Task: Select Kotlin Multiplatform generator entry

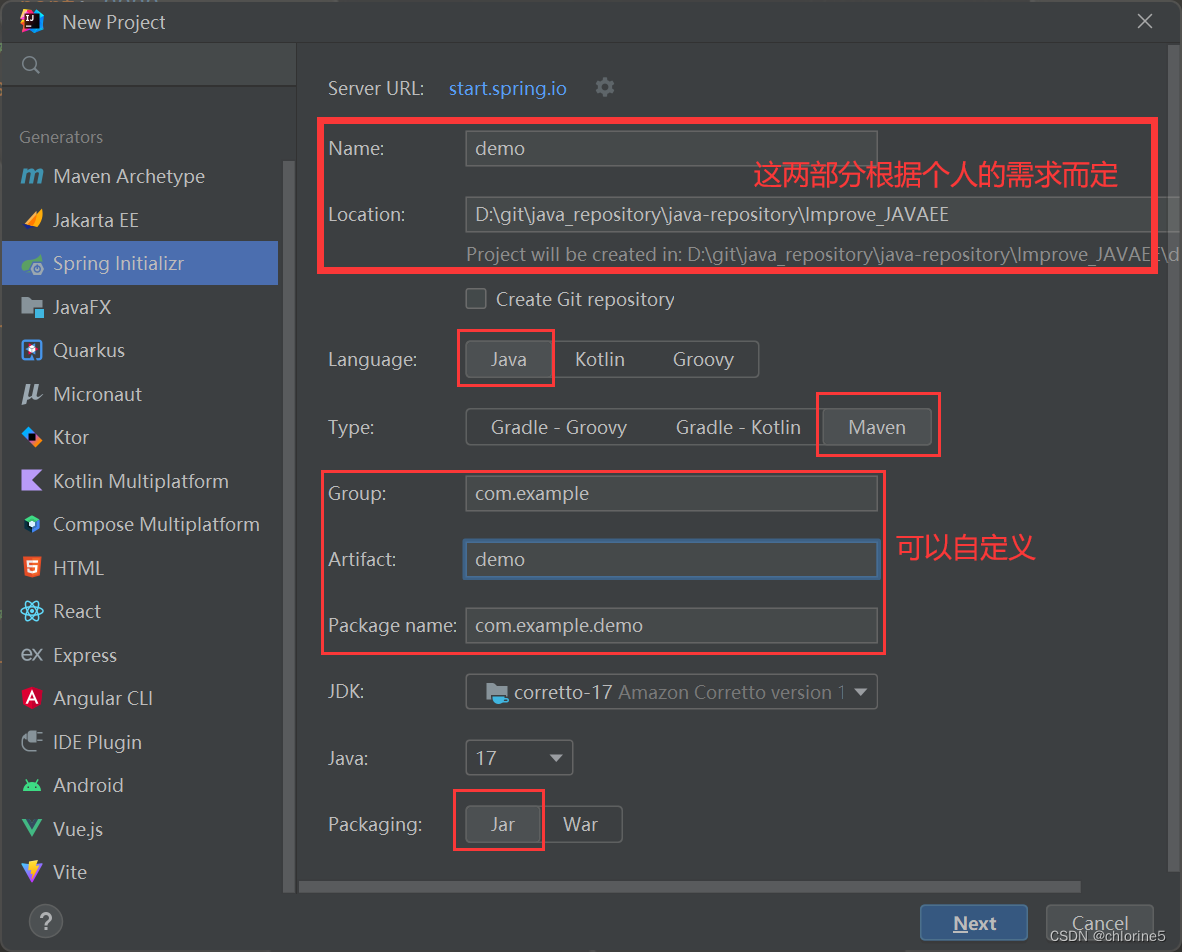Action: (140, 481)
